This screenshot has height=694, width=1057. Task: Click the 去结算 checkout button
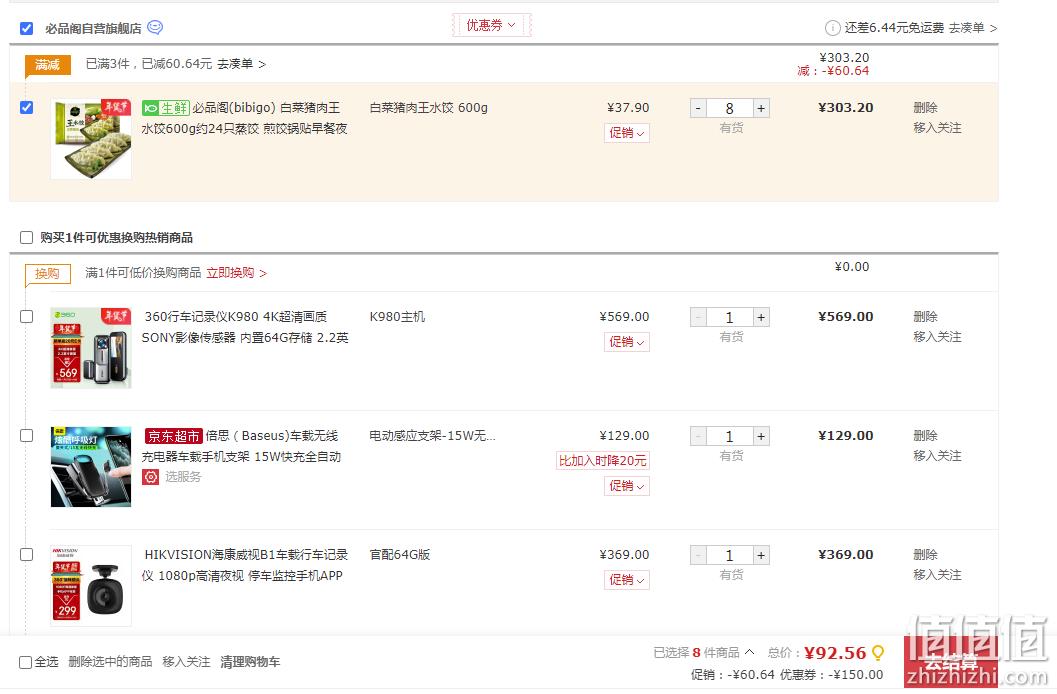pos(950,662)
